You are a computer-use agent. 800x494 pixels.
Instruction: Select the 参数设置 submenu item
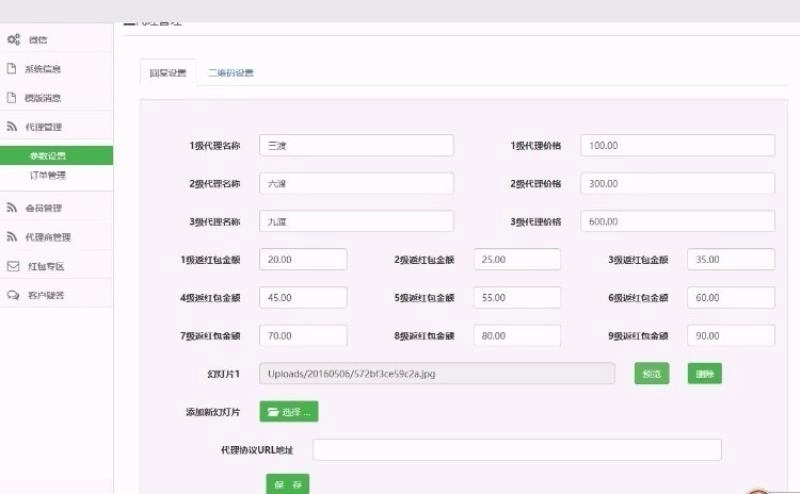click(56, 156)
